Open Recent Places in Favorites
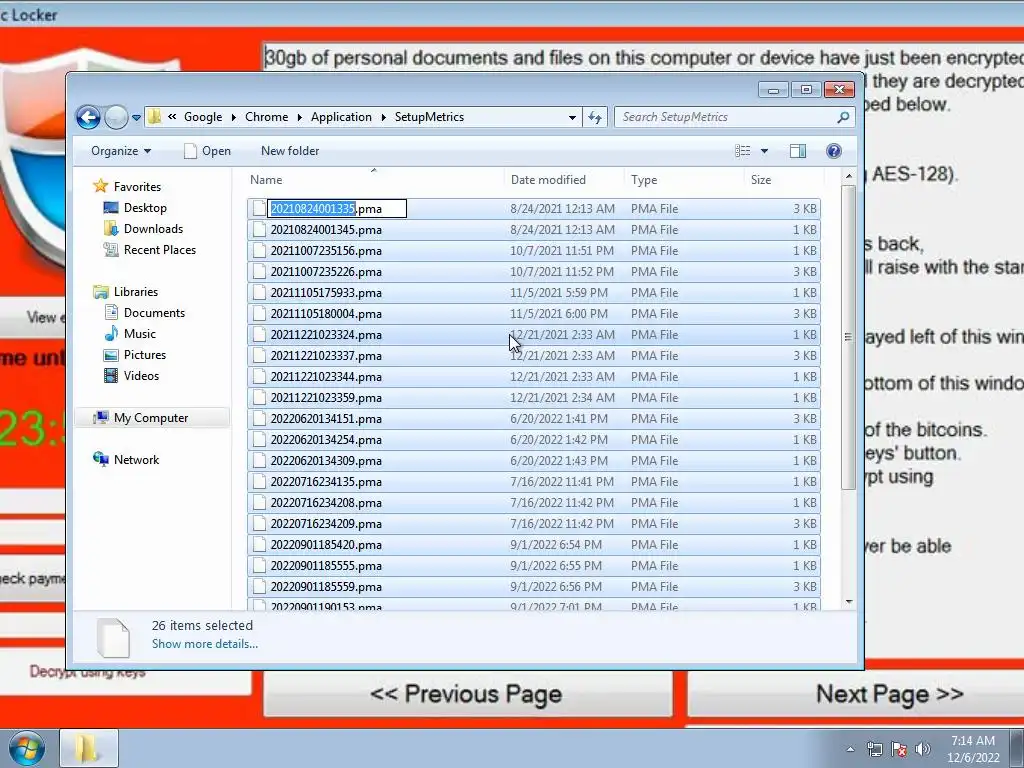Image resolution: width=1024 pixels, height=768 pixels. [x=159, y=249]
